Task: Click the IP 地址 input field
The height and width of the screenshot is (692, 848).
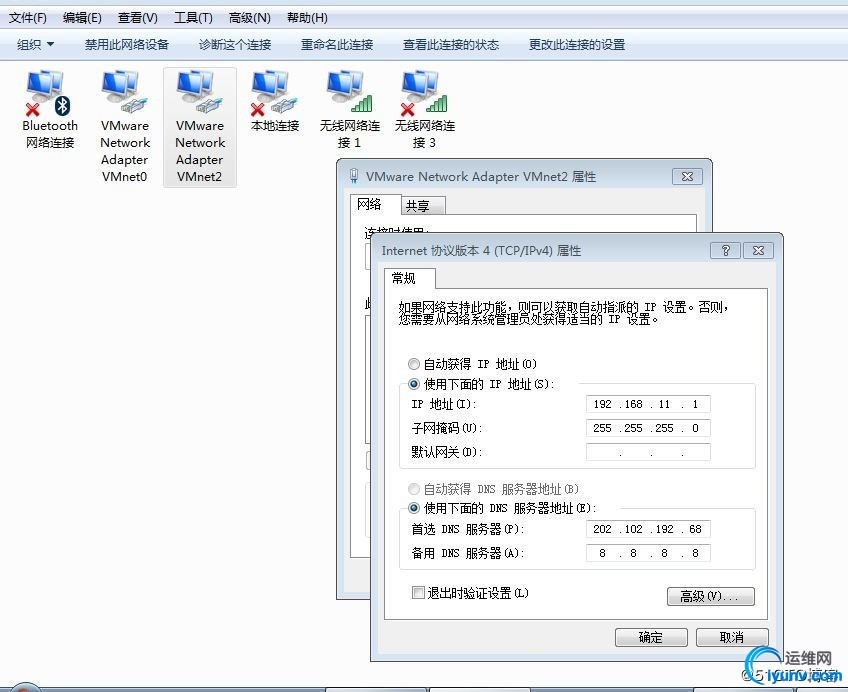Action: [648, 404]
